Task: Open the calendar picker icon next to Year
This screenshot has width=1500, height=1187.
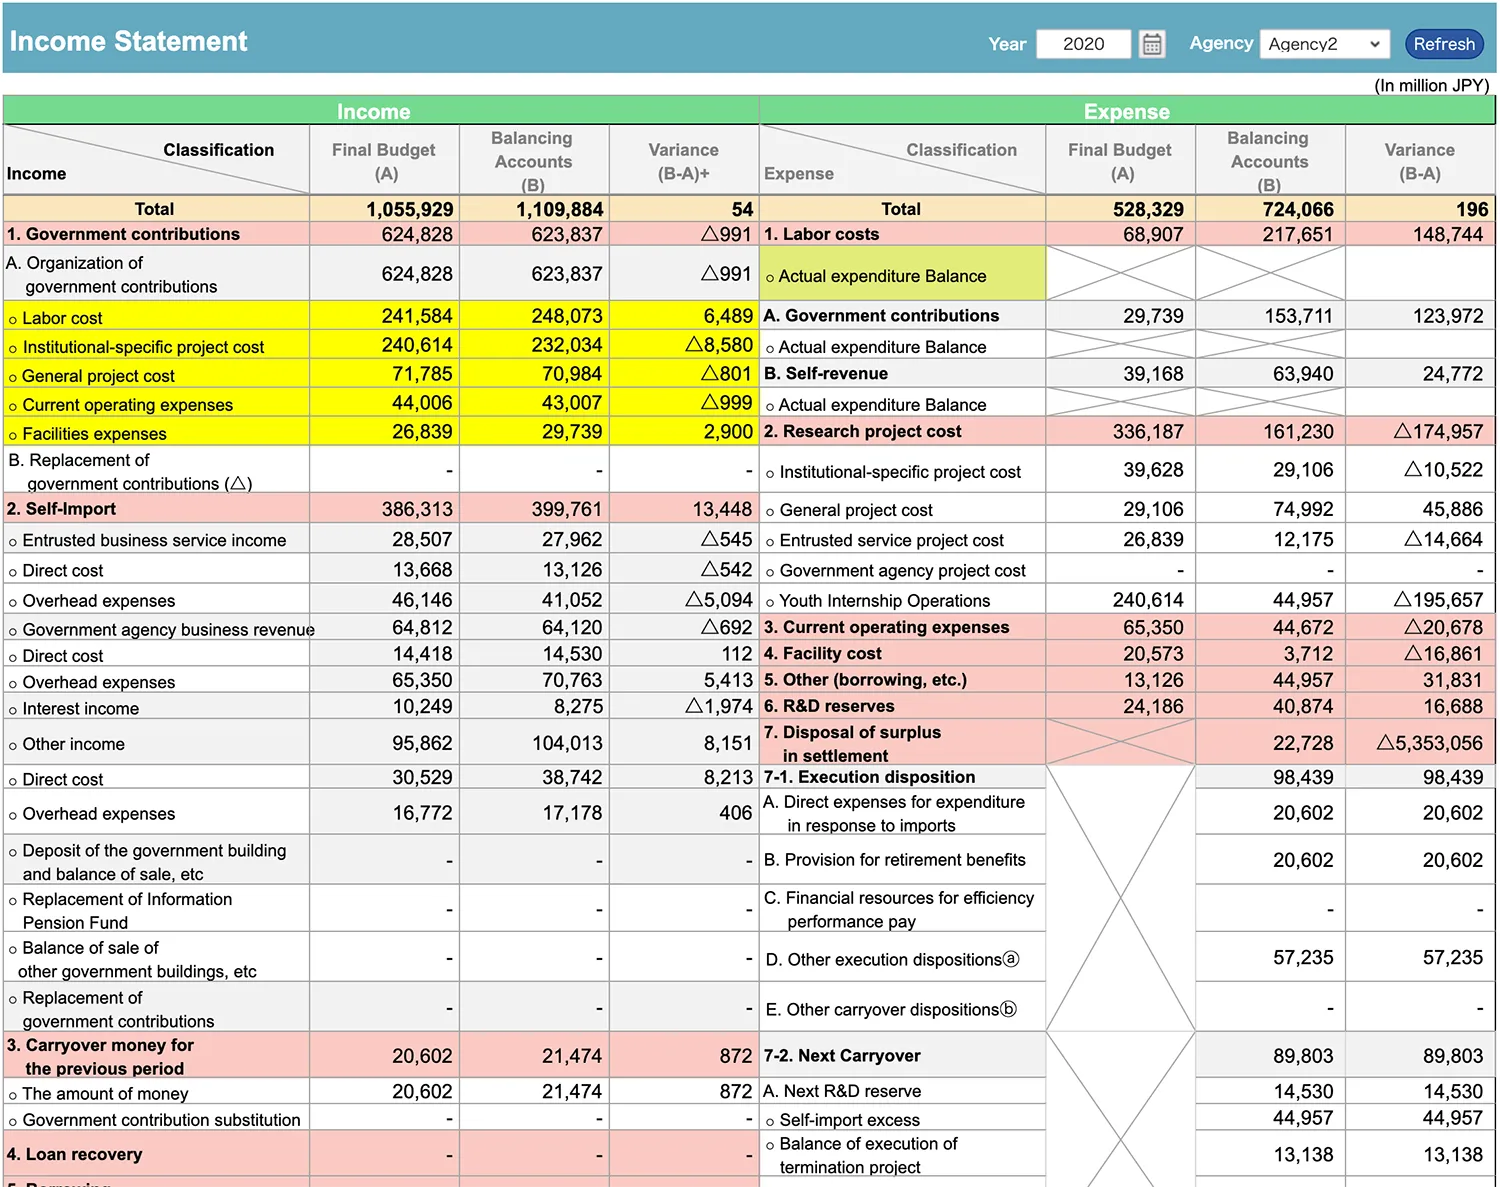Action: [x=1152, y=44]
